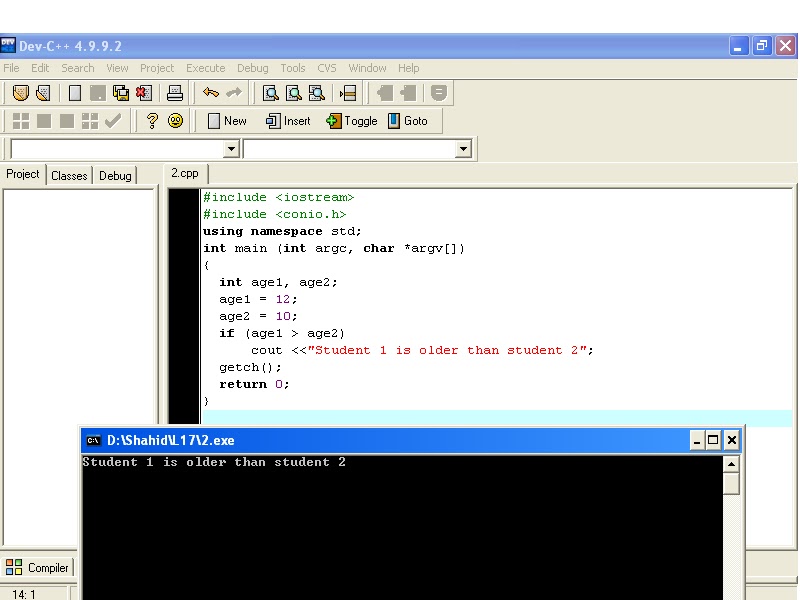Click the 'getch();' code line
Screen dimensions: 800x600
[250, 367]
